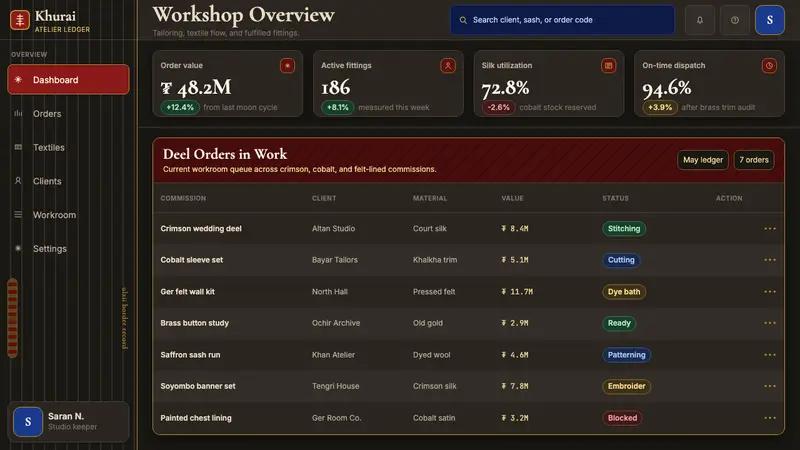Click the STATUS column header
Image resolution: width=800 pixels, height=450 pixels.
coord(615,198)
